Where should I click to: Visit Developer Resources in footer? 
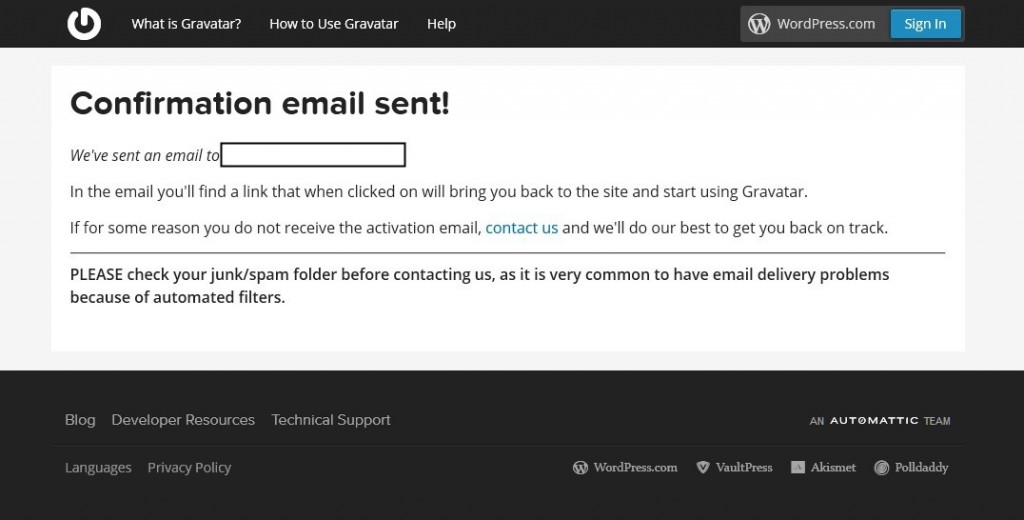click(x=183, y=420)
